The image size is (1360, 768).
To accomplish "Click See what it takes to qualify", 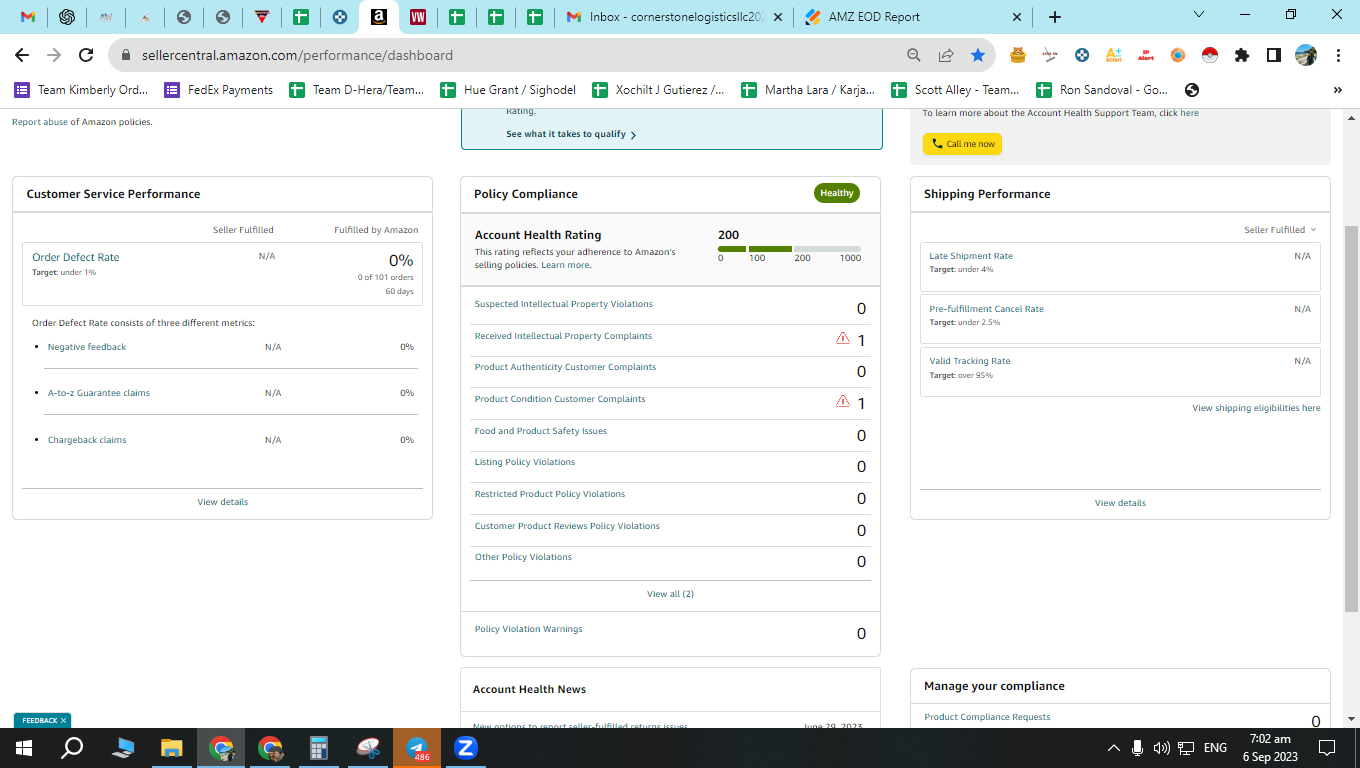I will (571, 134).
